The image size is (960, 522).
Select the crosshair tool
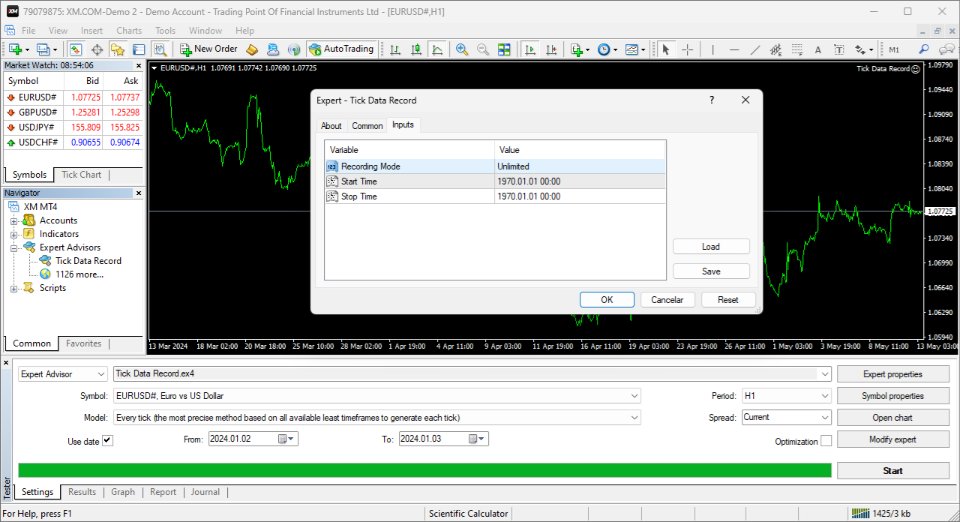pos(688,50)
